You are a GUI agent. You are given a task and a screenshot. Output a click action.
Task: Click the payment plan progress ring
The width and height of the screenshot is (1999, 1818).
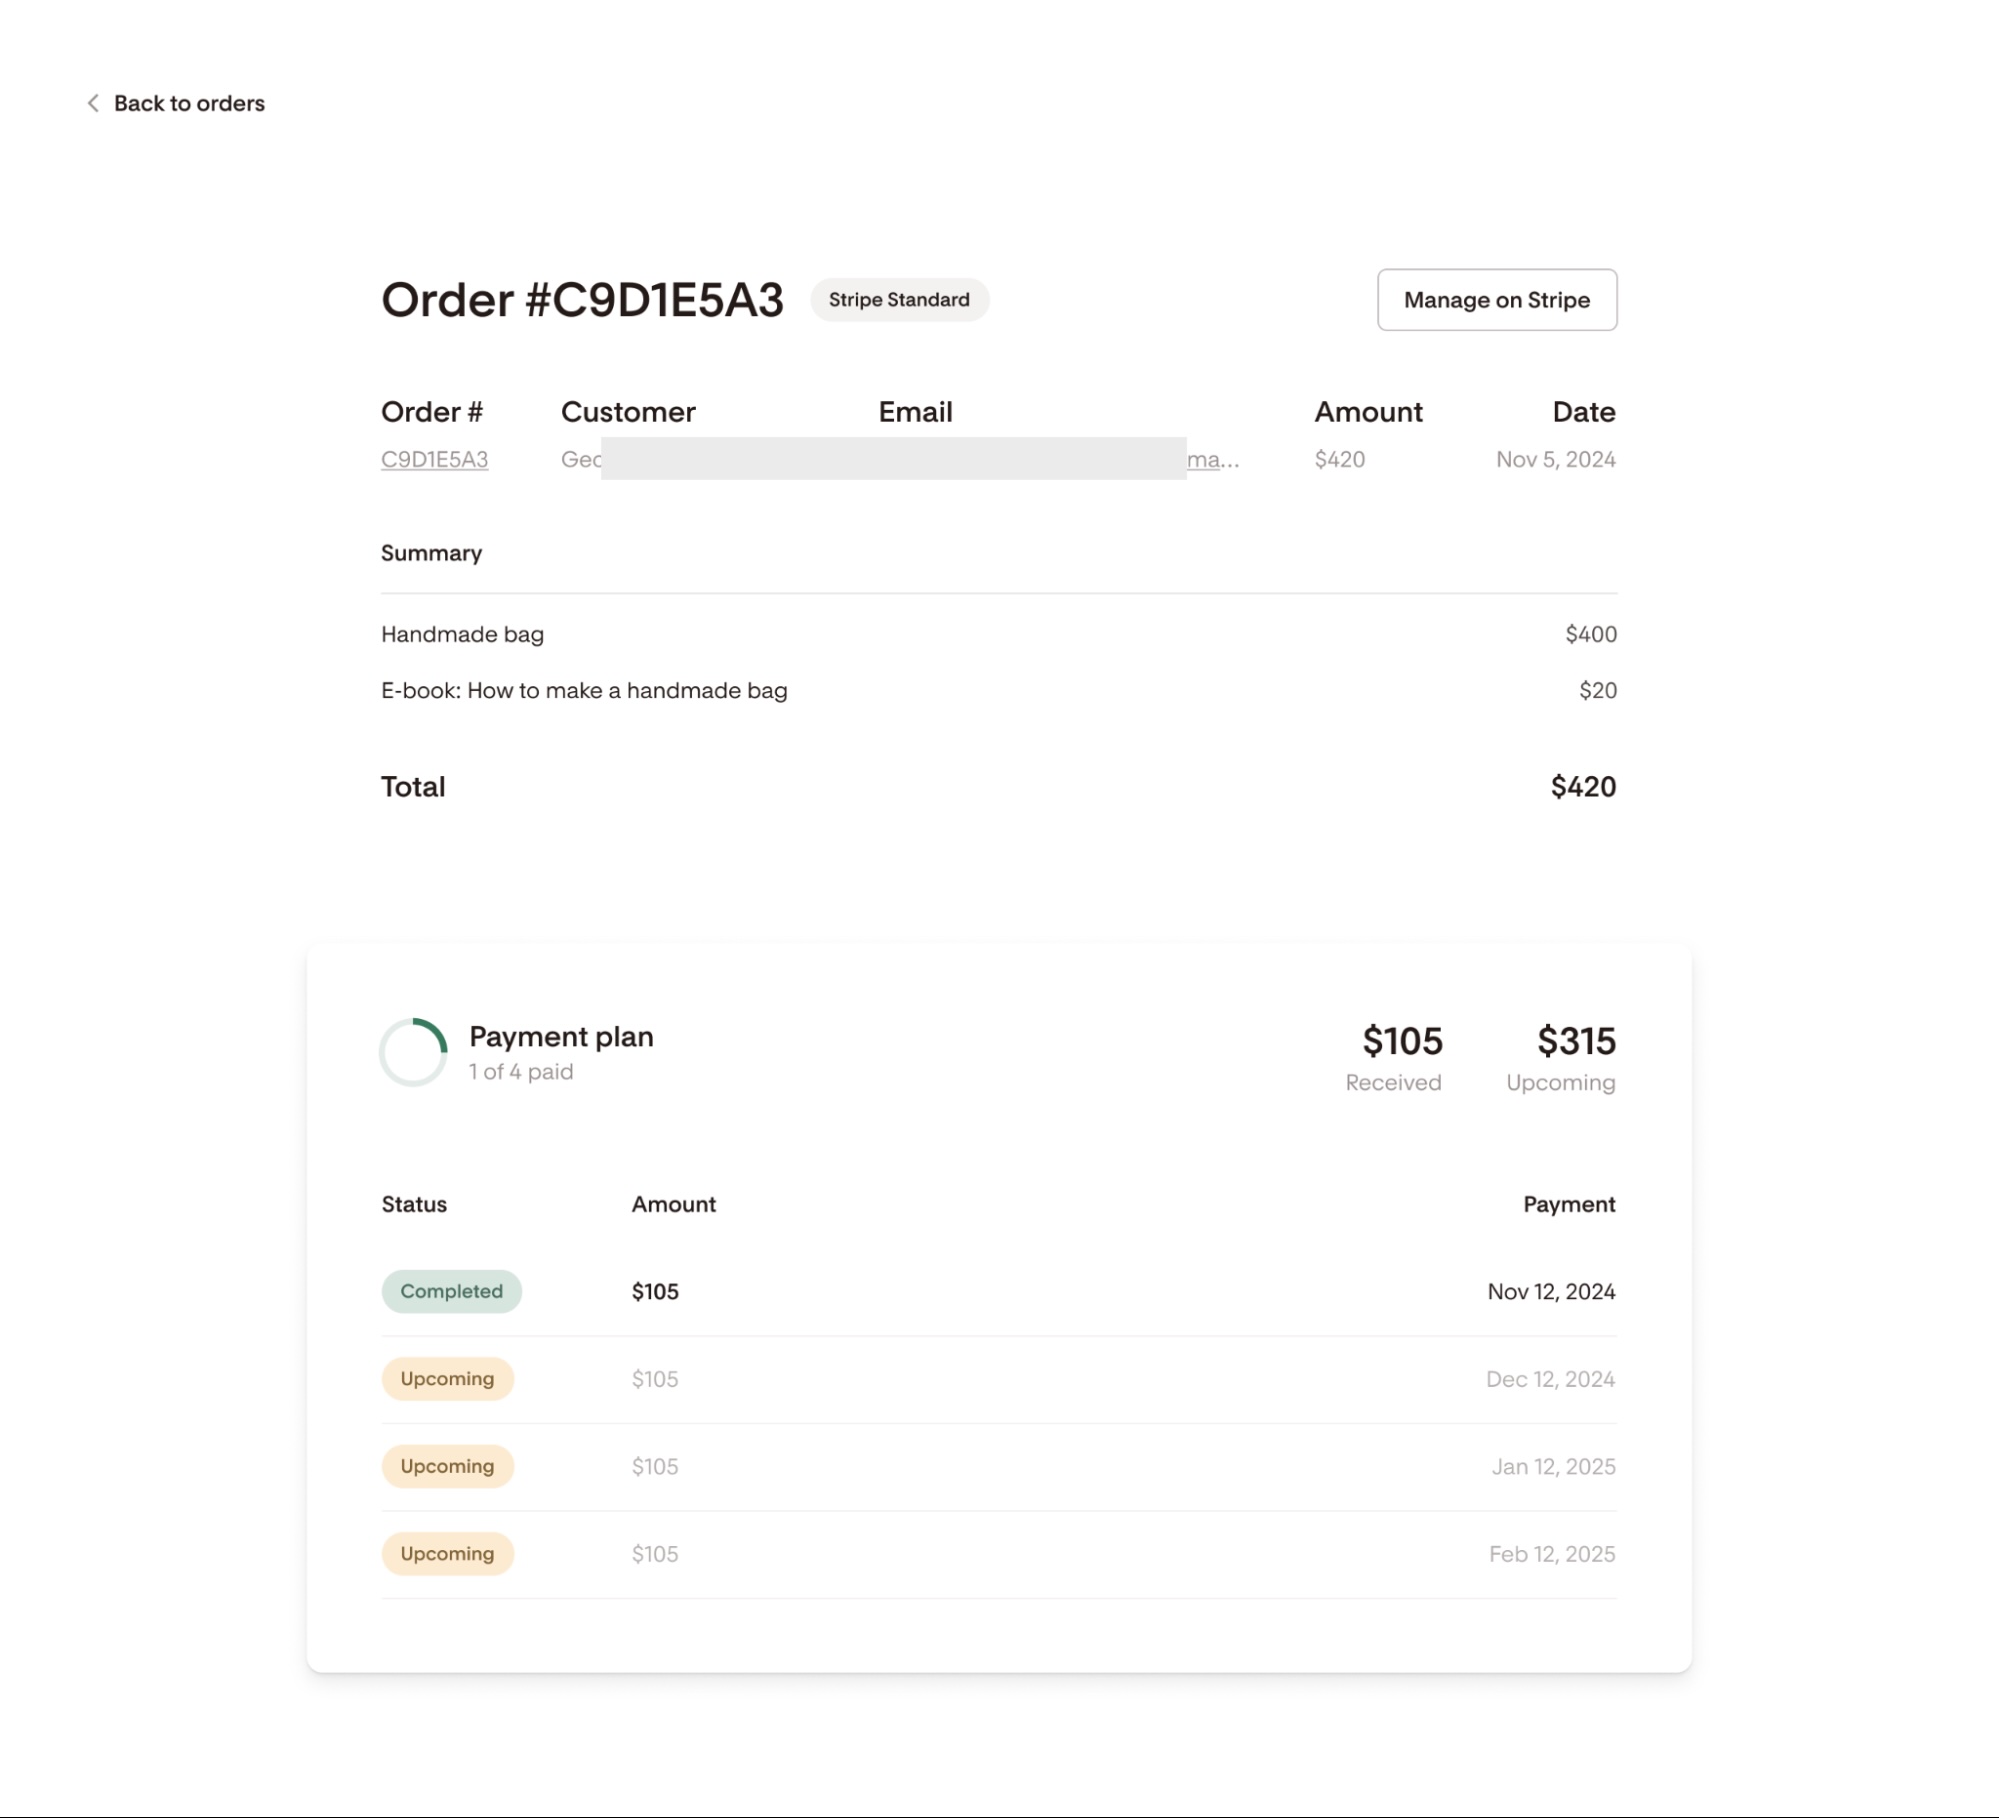tap(413, 1052)
